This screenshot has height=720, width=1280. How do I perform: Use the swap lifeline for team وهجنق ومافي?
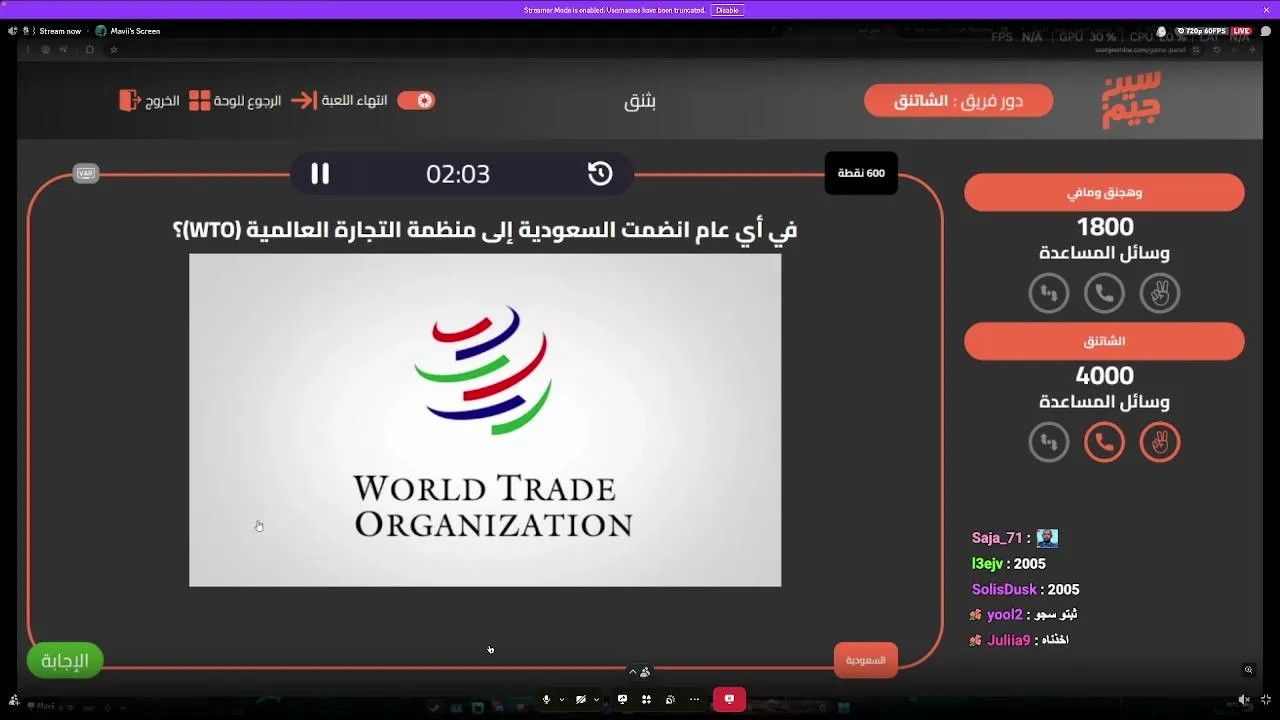point(1049,293)
